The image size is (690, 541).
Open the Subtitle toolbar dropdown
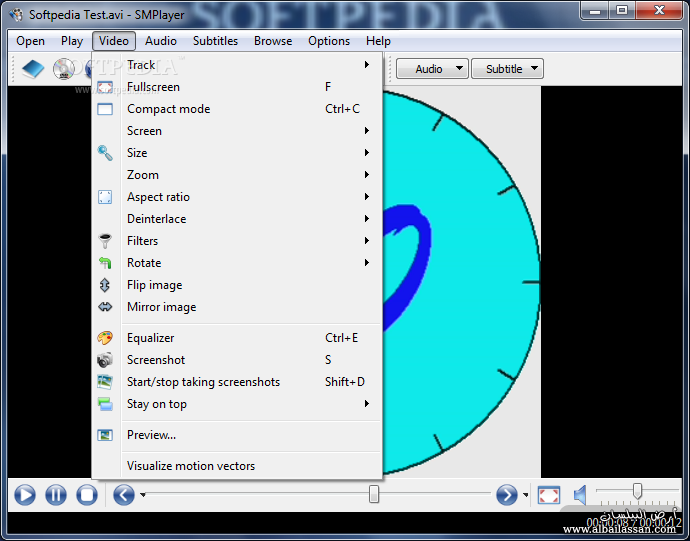507,69
